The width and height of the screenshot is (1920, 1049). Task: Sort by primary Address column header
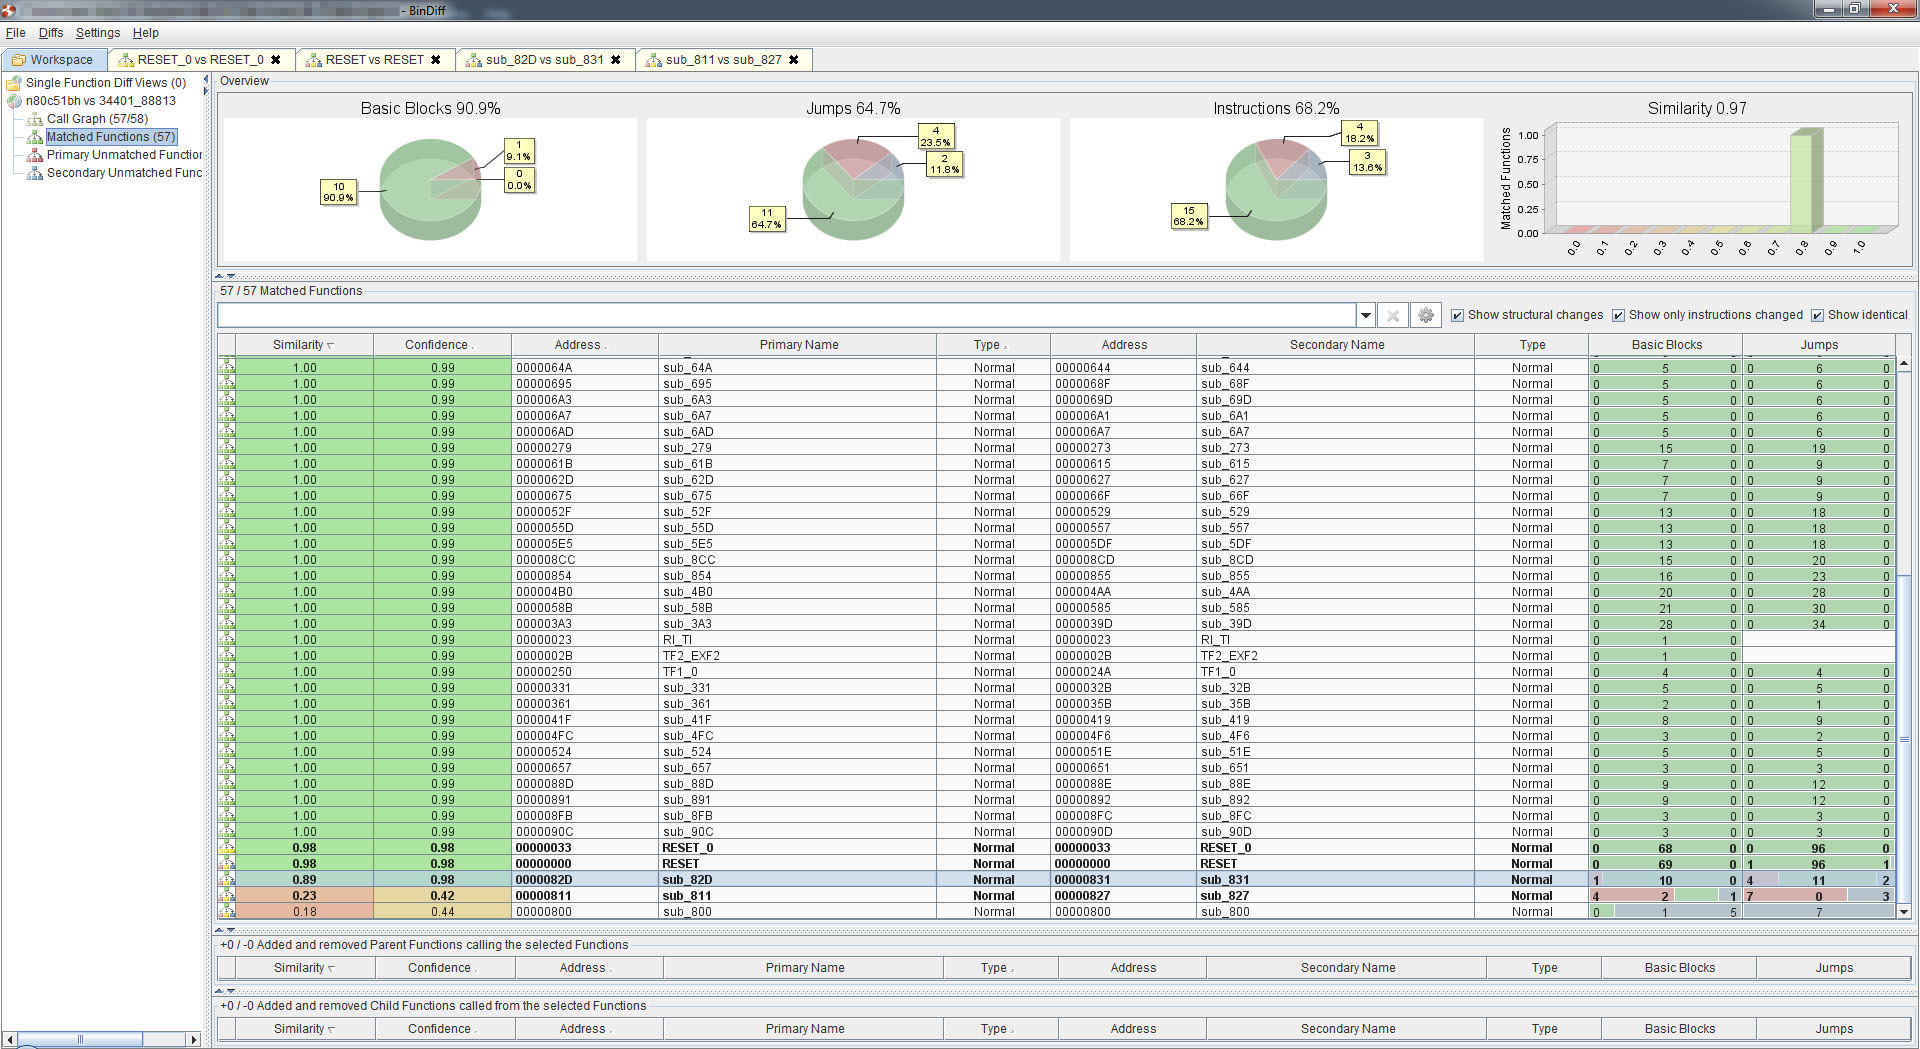(x=584, y=345)
